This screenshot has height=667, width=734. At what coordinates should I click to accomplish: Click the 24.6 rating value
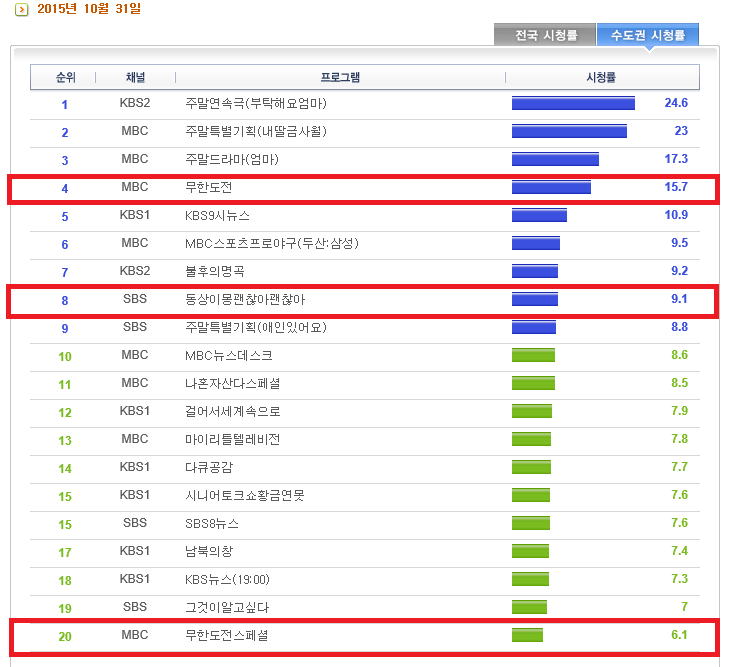point(675,103)
